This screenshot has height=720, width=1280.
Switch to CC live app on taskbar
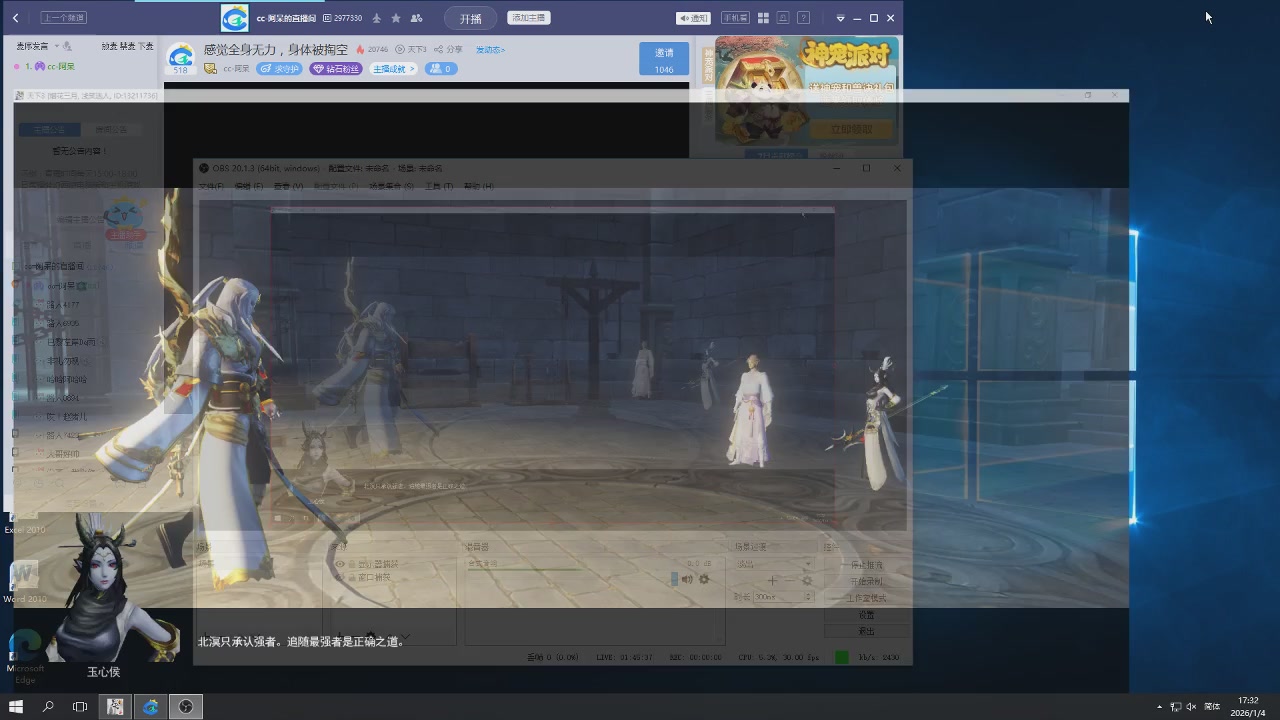(150, 707)
